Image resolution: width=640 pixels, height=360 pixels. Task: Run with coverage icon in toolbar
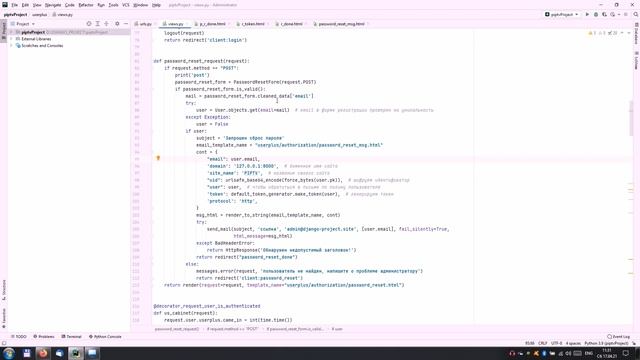pyautogui.click(x=604, y=14)
